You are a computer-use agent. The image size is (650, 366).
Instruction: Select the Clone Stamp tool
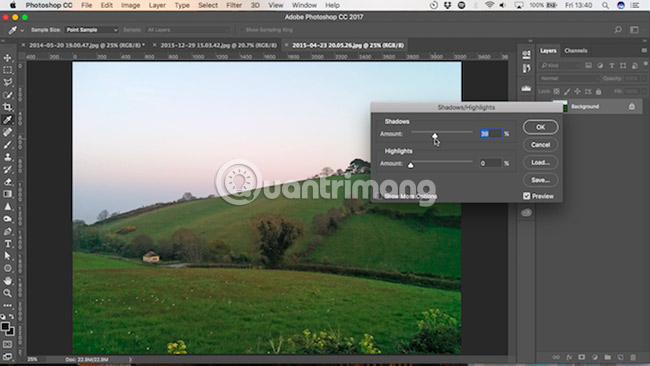7,157
